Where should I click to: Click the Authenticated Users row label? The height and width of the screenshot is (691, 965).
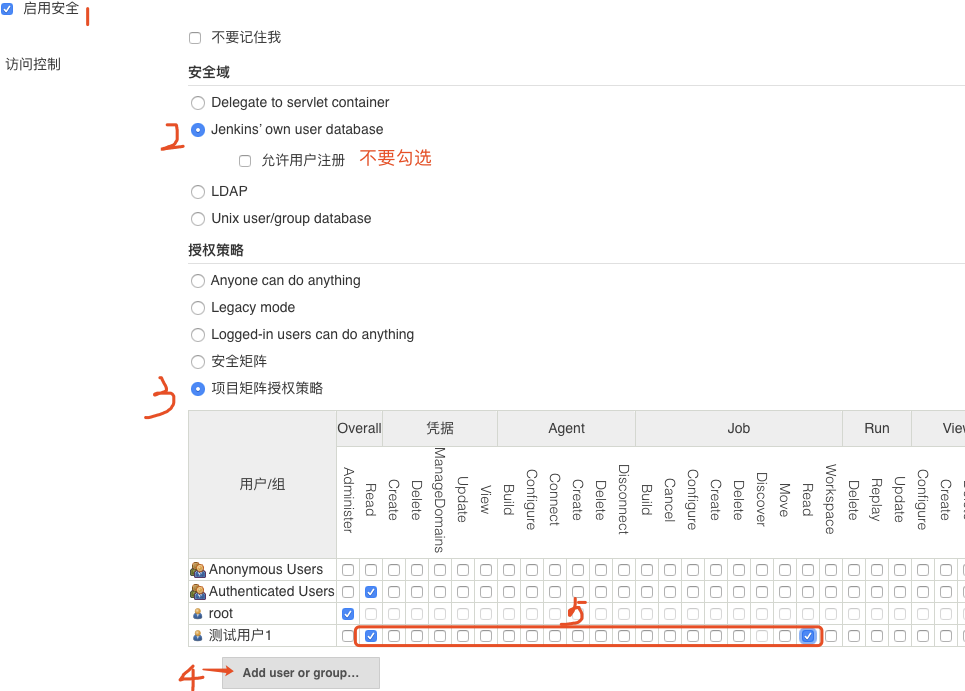point(271,592)
